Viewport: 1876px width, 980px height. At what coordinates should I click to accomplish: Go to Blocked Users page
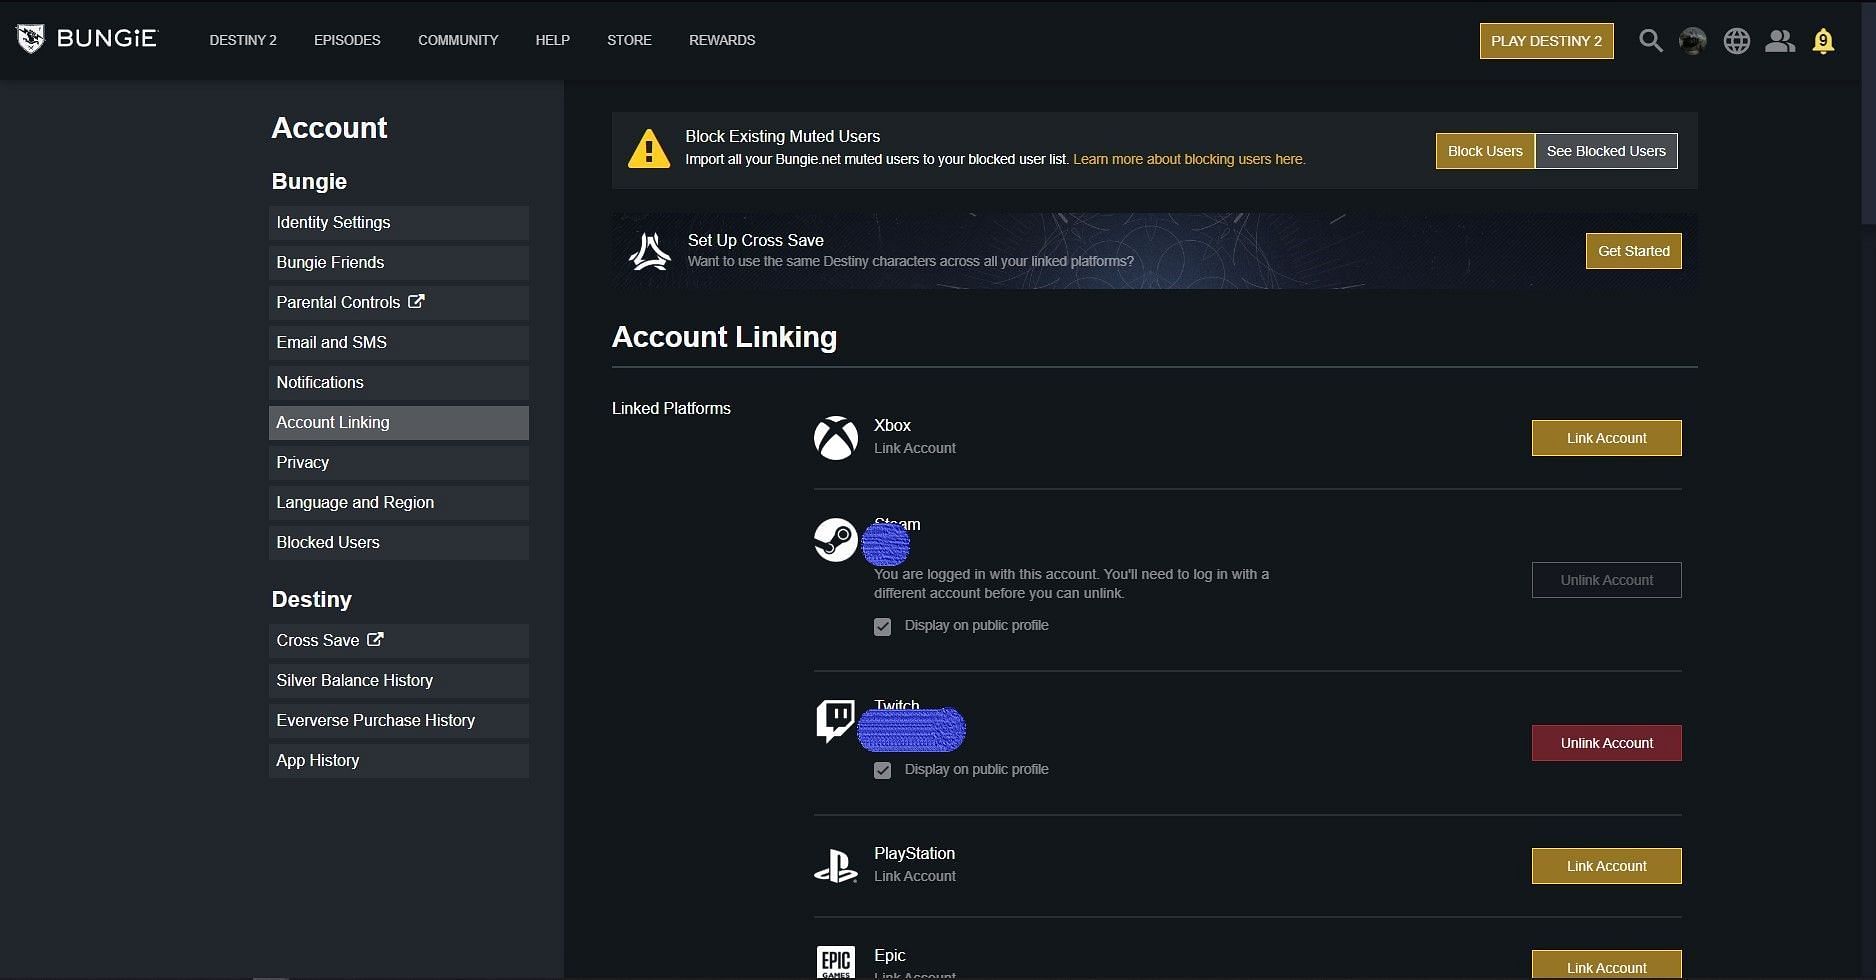point(398,543)
